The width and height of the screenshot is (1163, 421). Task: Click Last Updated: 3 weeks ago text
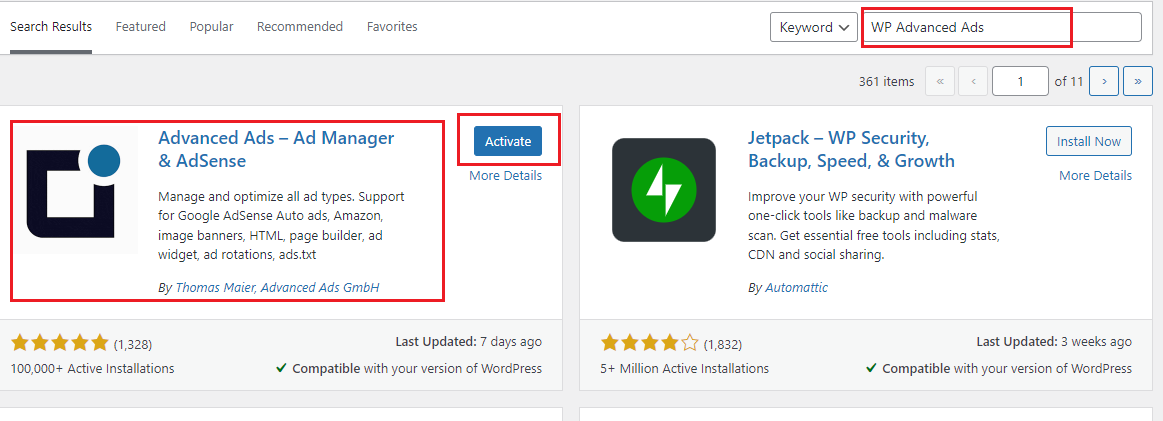(x=1054, y=342)
